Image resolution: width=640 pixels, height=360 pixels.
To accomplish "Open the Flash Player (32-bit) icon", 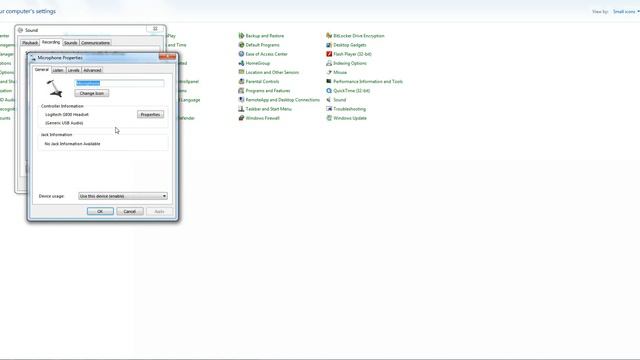I will coord(329,54).
